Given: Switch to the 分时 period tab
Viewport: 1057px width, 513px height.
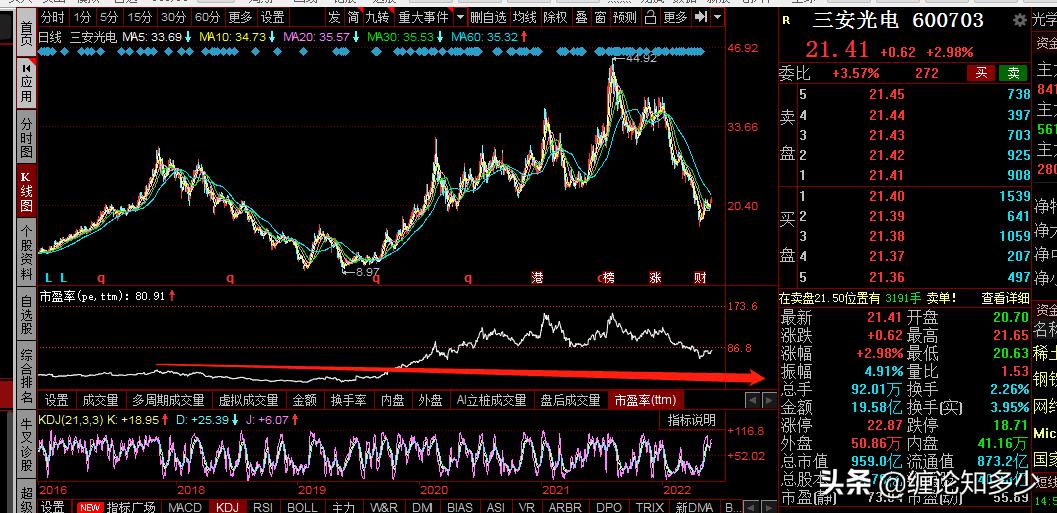Looking at the screenshot, I should pyautogui.click(x=53, y=17).
